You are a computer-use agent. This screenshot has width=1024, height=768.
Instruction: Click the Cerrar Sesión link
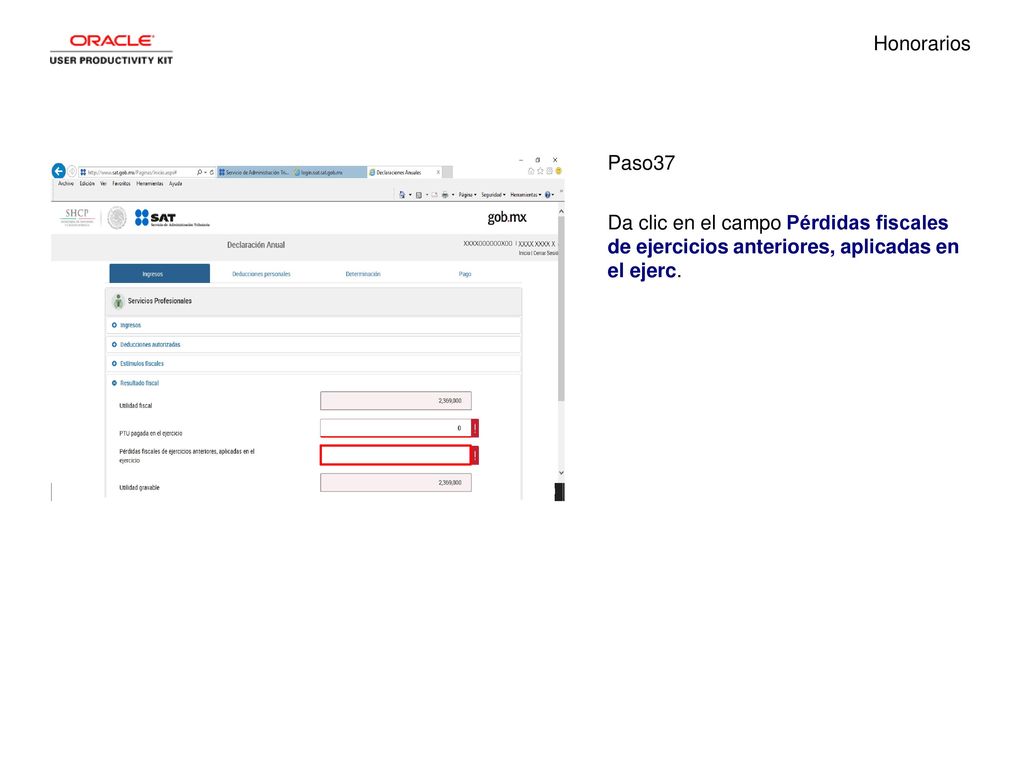[547, 253]
